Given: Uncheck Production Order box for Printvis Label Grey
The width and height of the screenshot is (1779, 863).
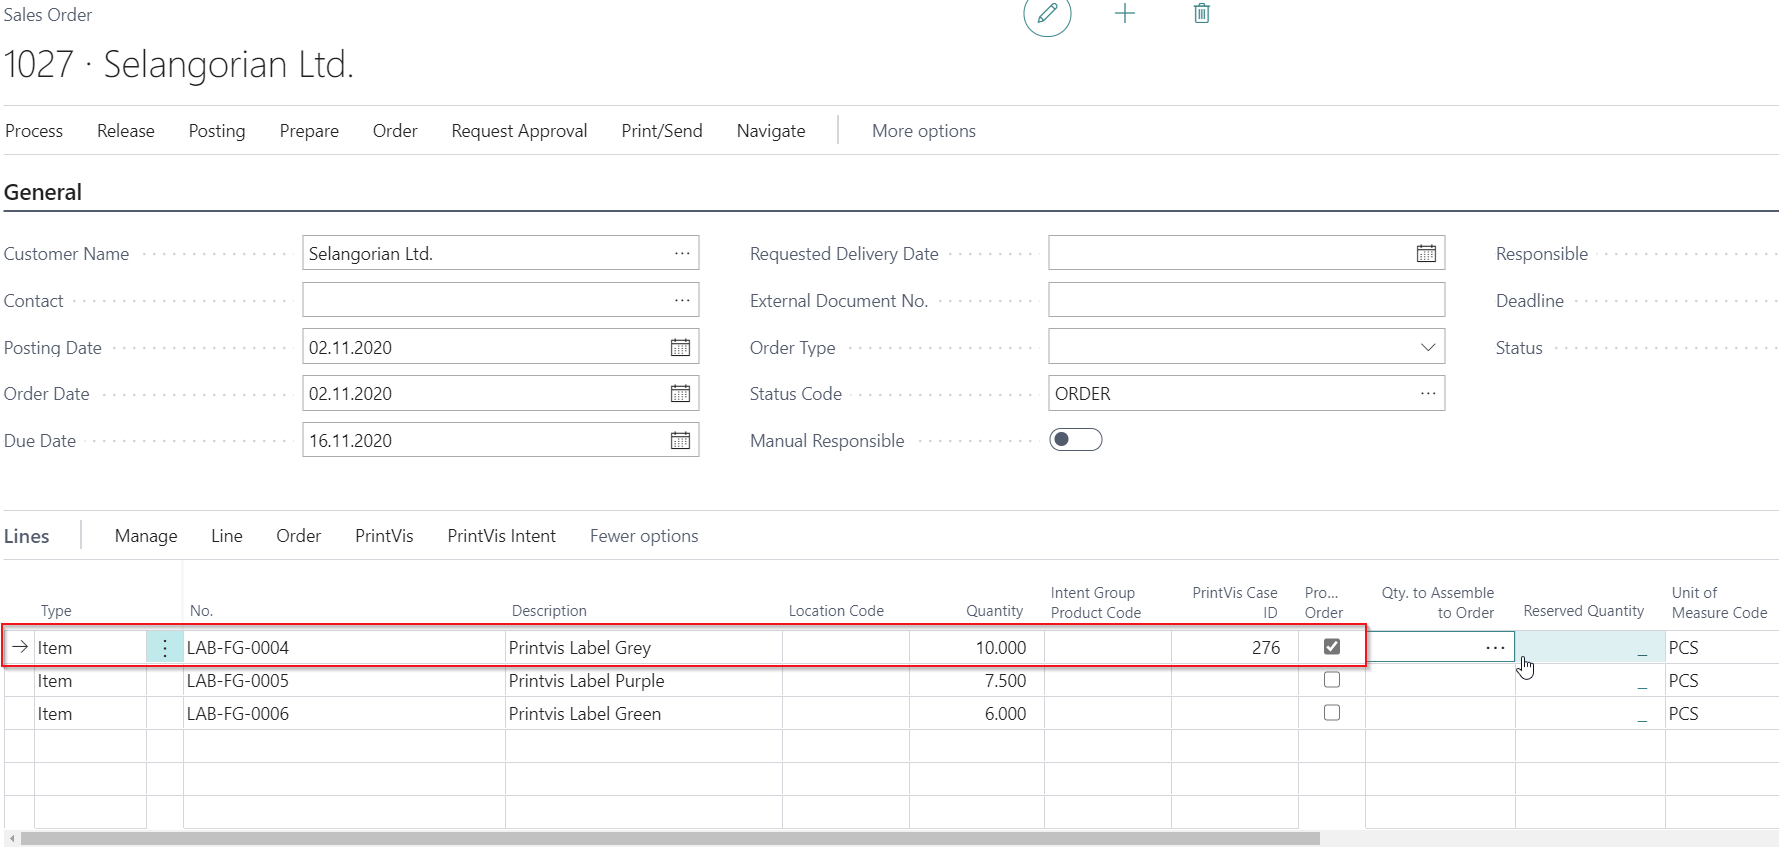Looking at the screenshot, I should click(1332, 647).
